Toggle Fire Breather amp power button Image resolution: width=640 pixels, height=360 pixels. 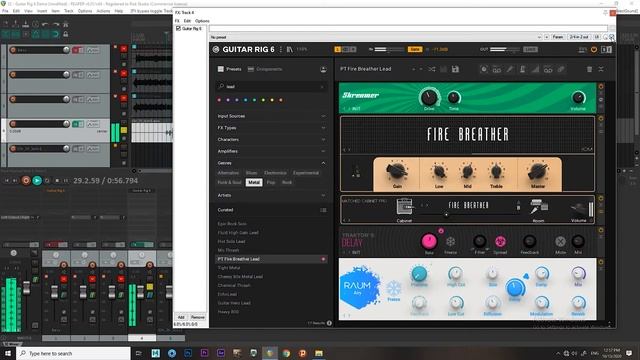click(601, 118)
